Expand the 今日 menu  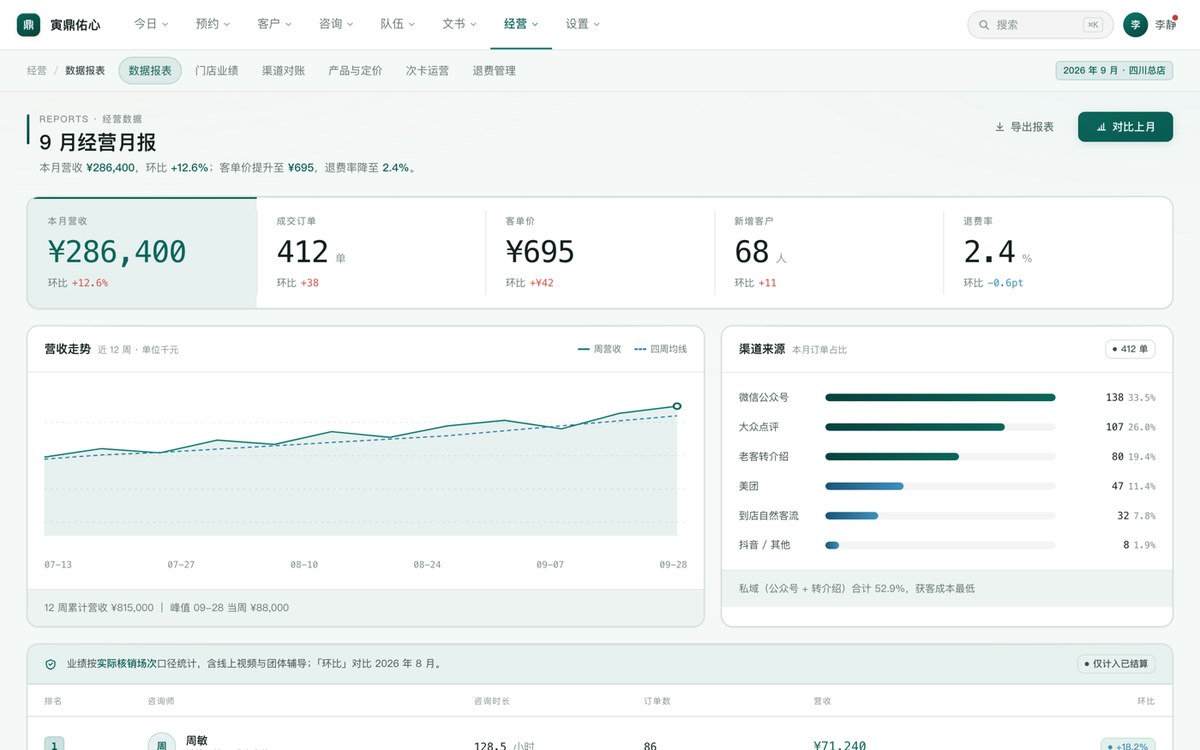(151, 24)
